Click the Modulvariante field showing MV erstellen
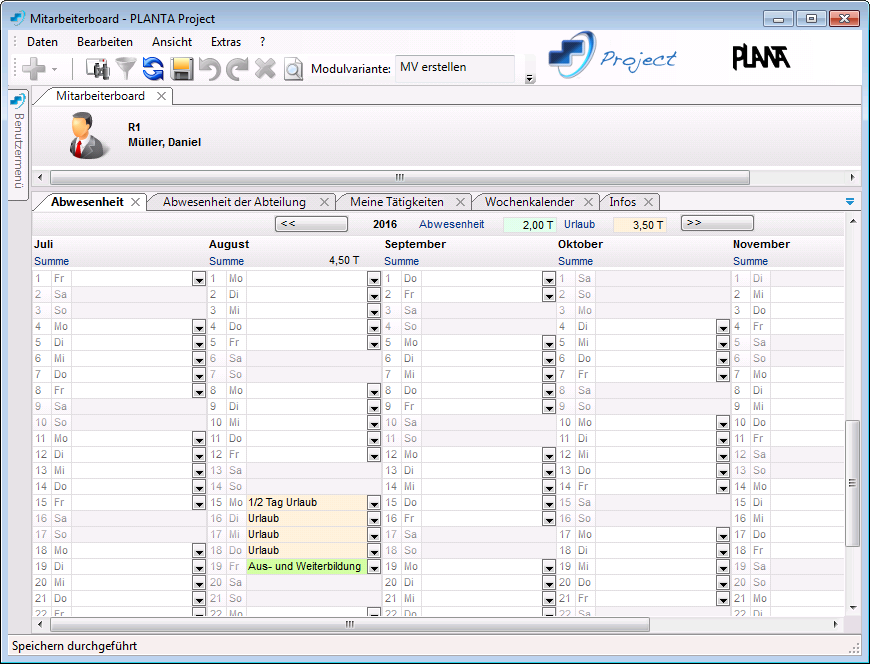 (x=455, y=68)
